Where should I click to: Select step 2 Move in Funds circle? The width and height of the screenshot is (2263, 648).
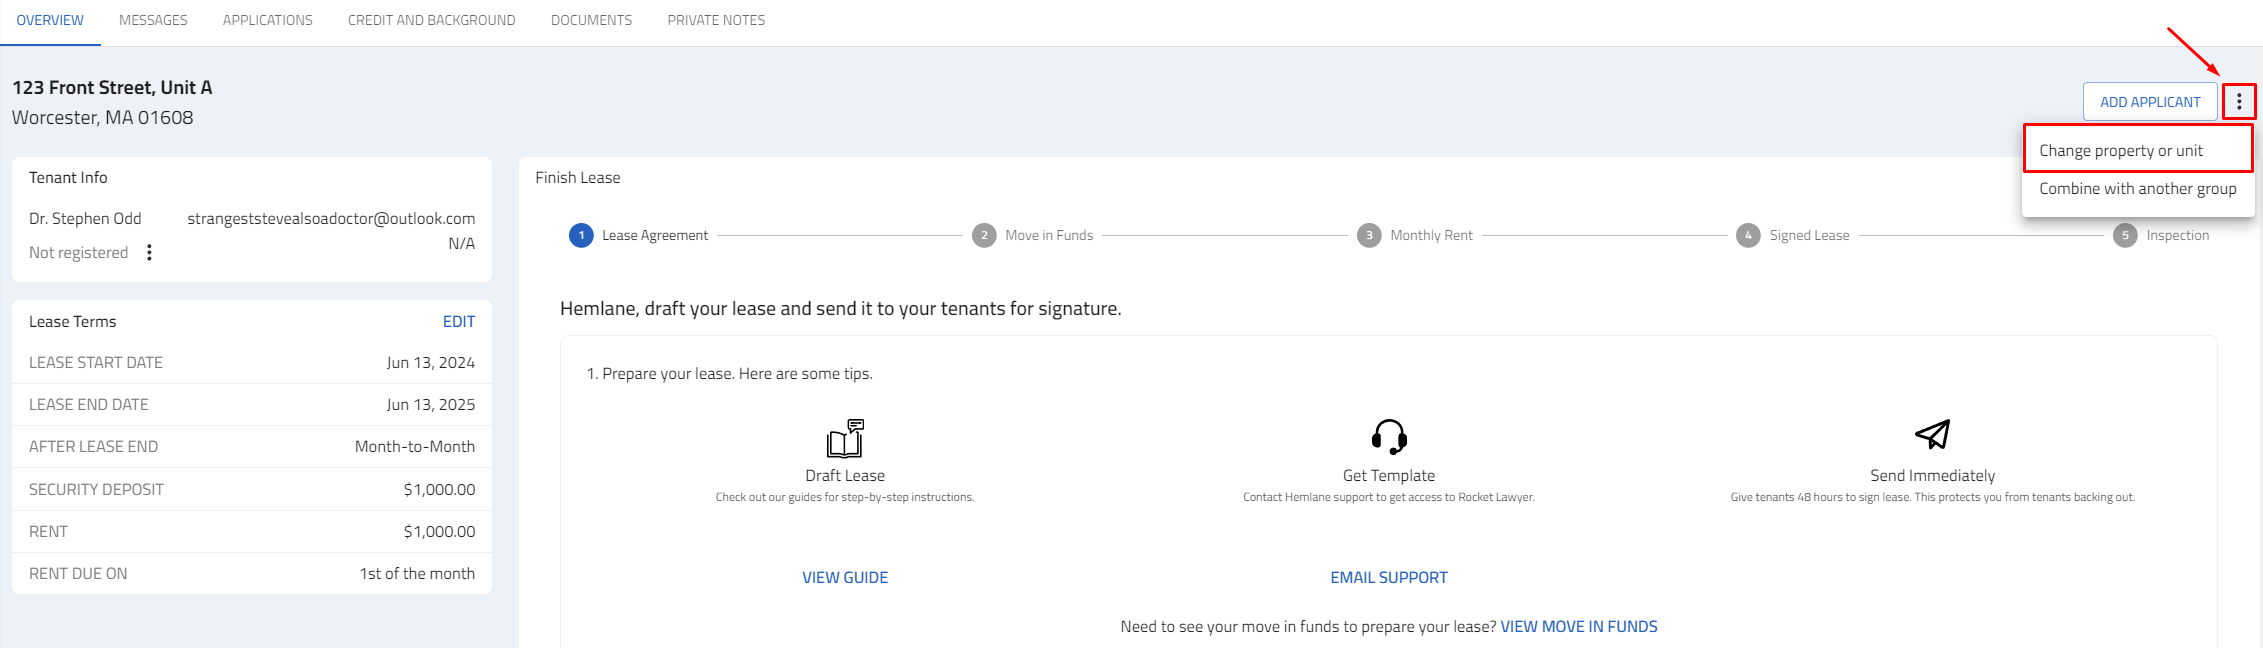pos(984,235)
